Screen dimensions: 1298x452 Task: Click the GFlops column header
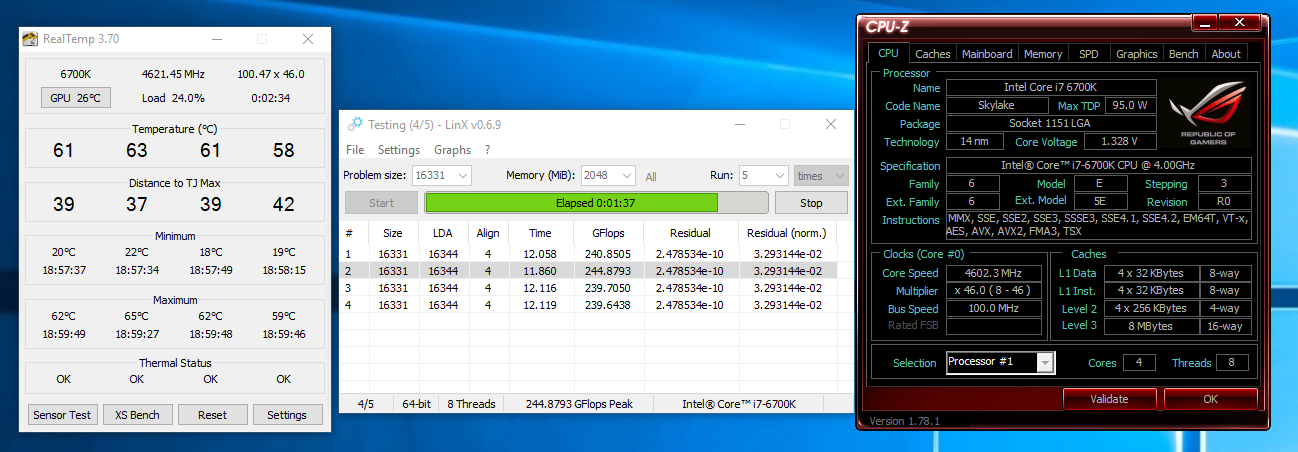(608, 233)
